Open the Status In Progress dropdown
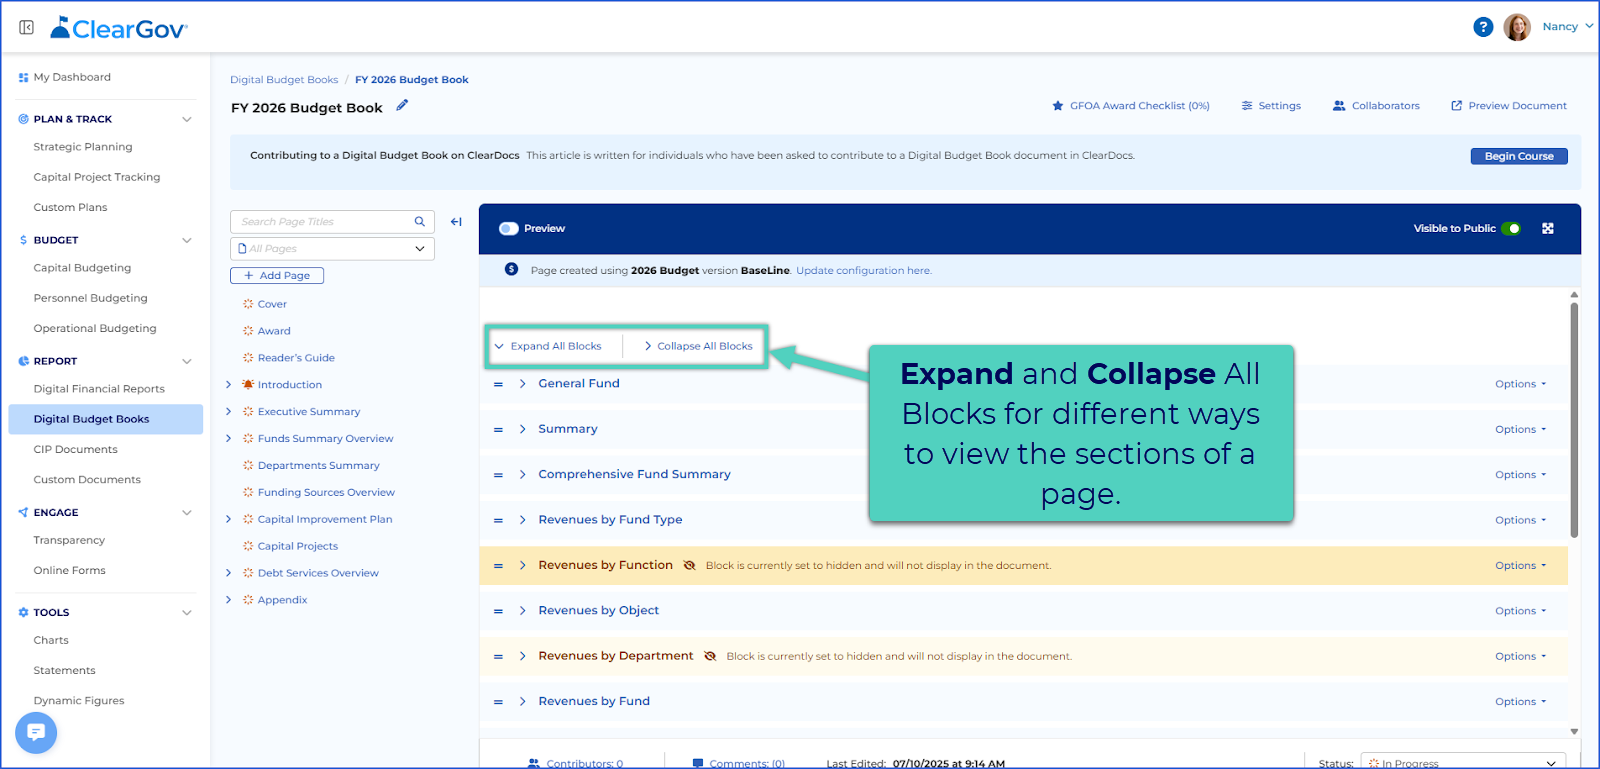1600x769 pixels. 1463,762
